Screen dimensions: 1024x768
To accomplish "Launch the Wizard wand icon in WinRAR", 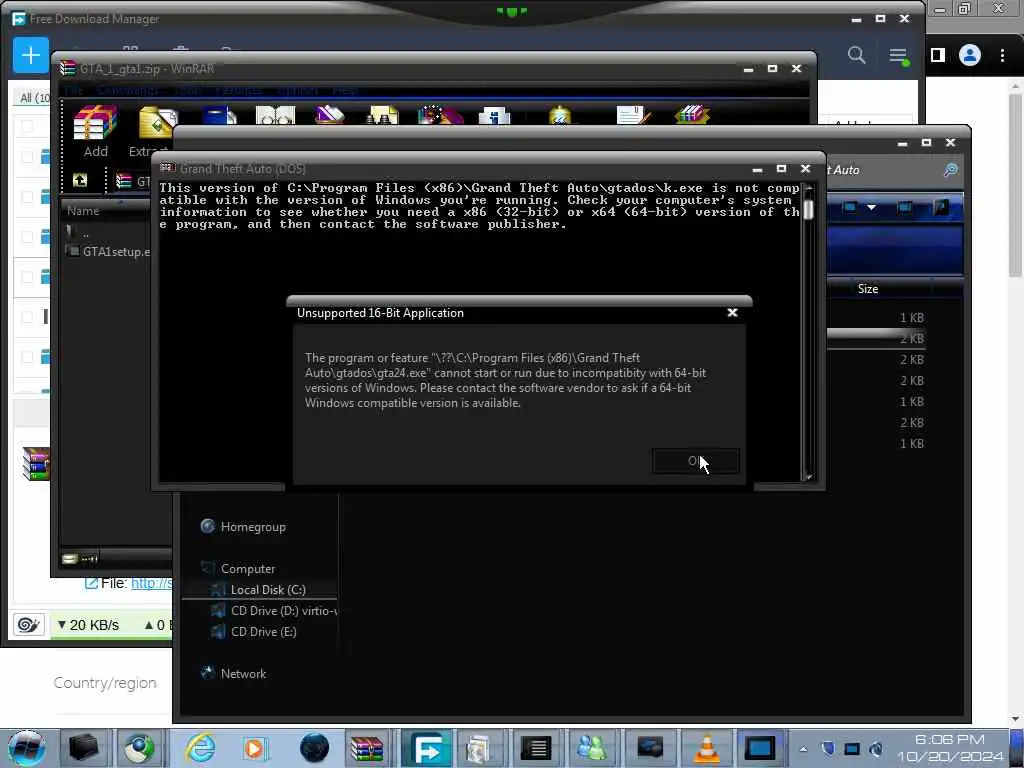I will (x=440, y=115).
